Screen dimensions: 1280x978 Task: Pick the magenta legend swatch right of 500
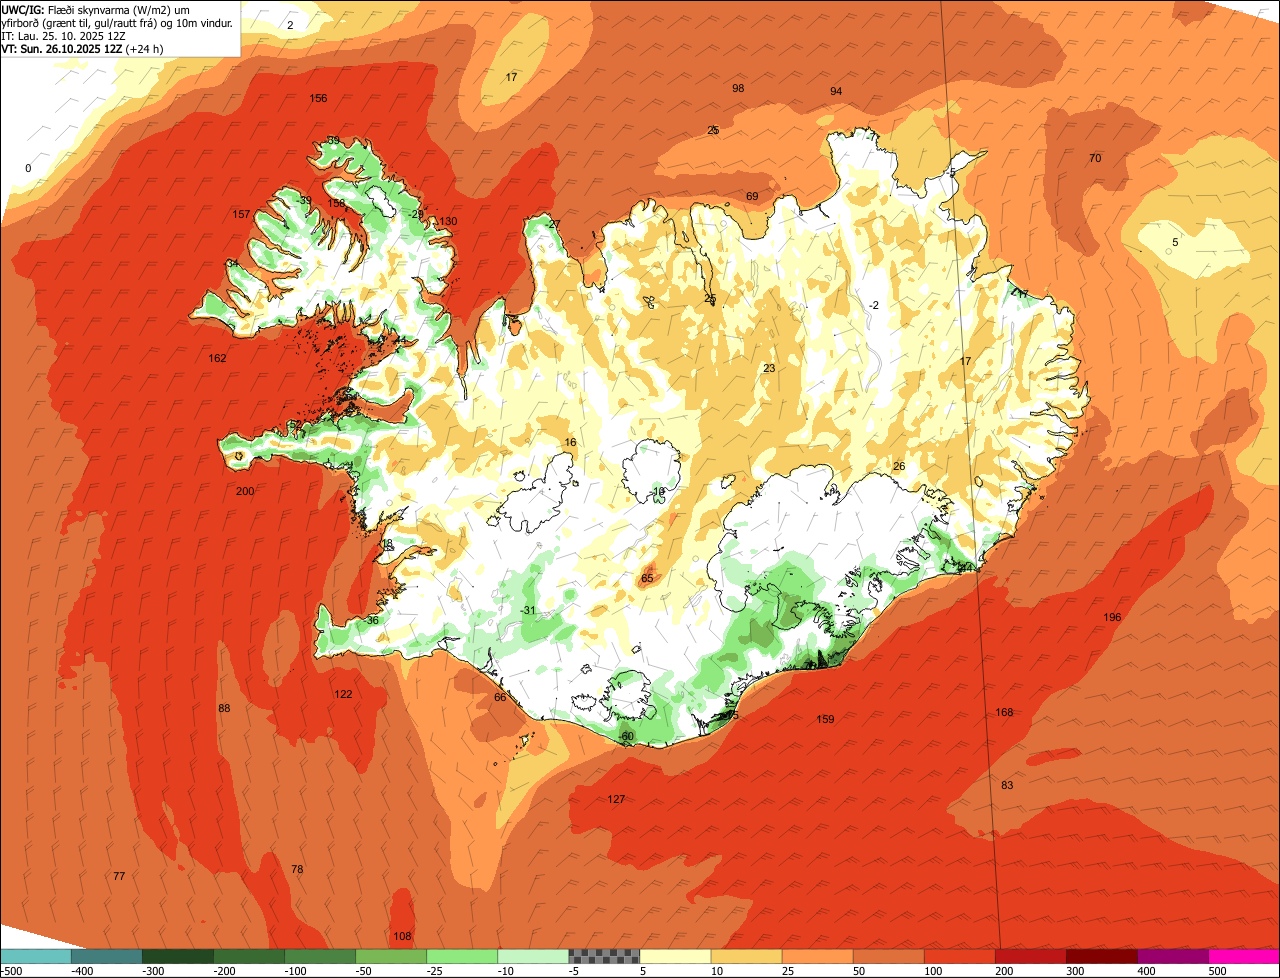pyautogui.click(x=1244, y=956)
